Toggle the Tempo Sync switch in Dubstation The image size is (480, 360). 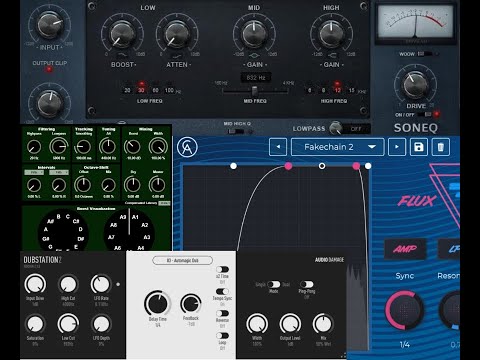(x=222, y=291)
